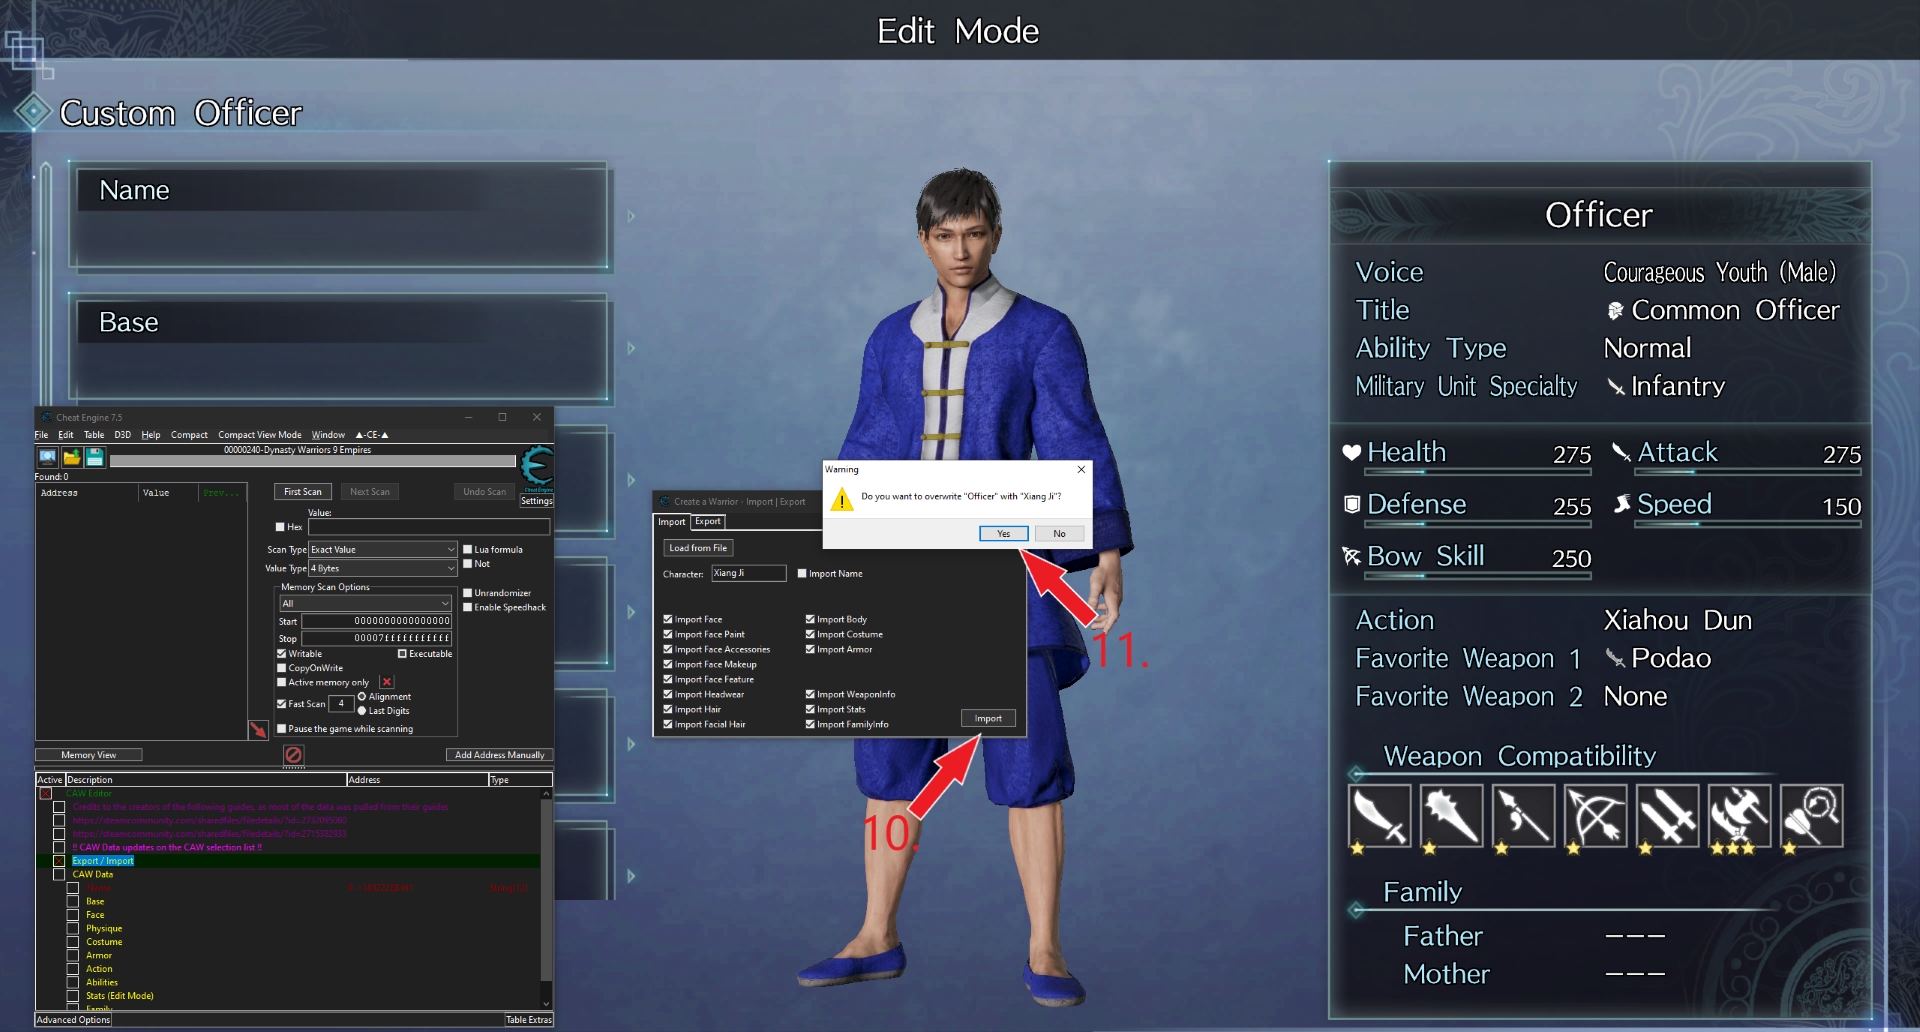Open the Table menu

(x=94, y=435)
